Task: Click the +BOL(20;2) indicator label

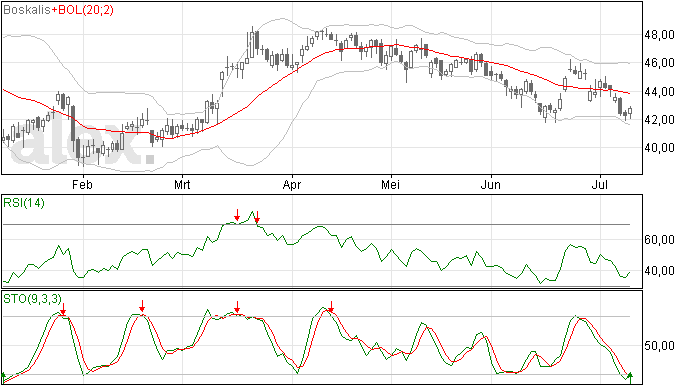Action: [x=82, y=10]
